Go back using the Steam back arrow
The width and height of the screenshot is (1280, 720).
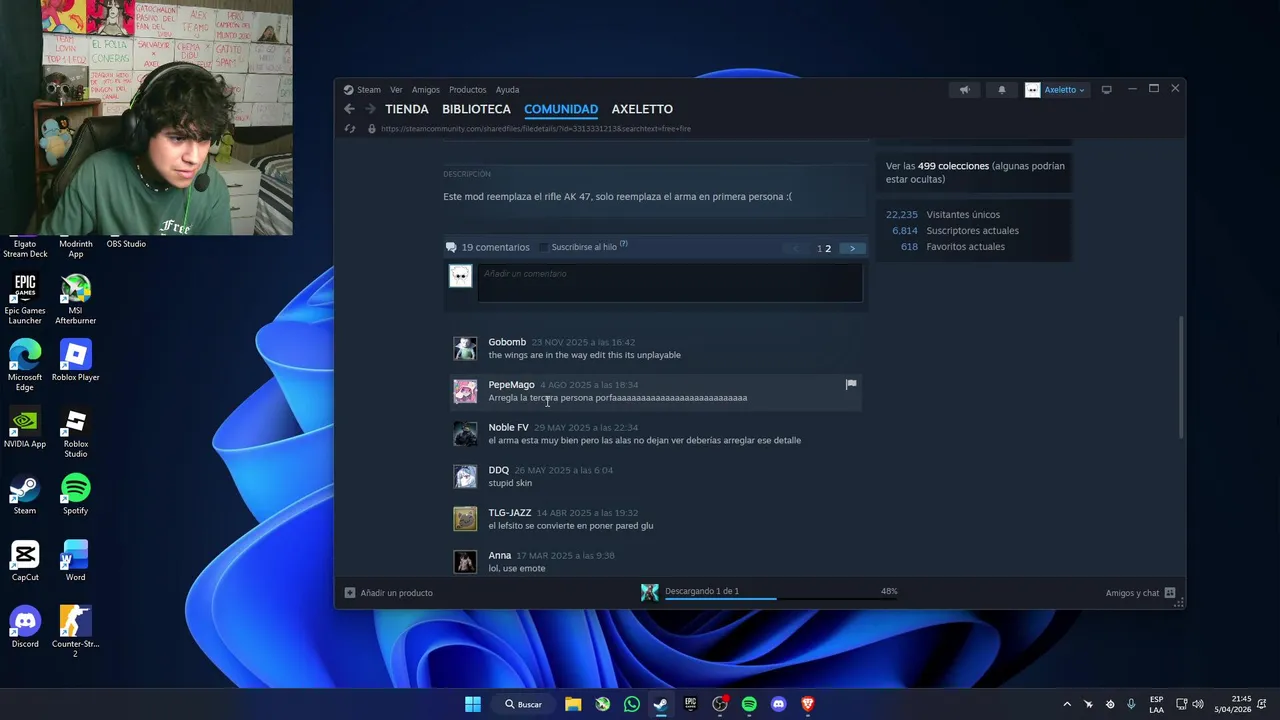point(349,109)
